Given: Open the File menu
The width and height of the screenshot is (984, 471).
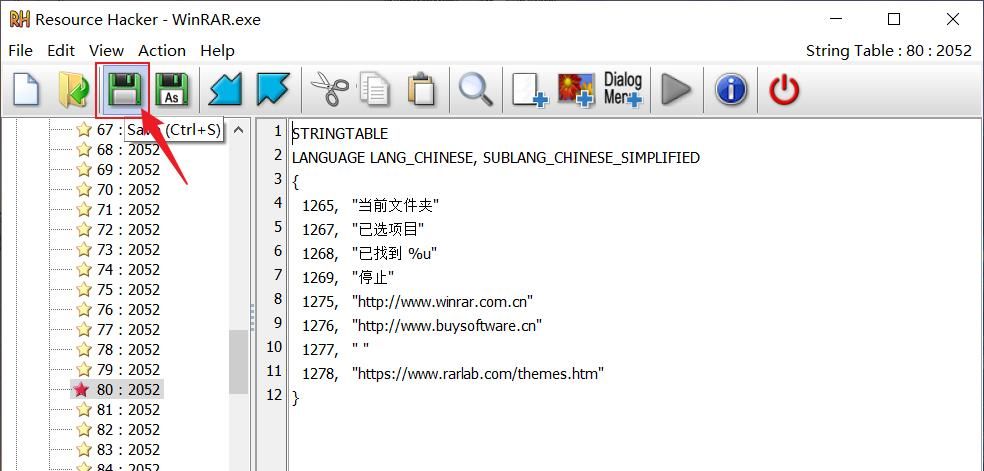Looking at the screenshot, I should (x=21, y=51).
